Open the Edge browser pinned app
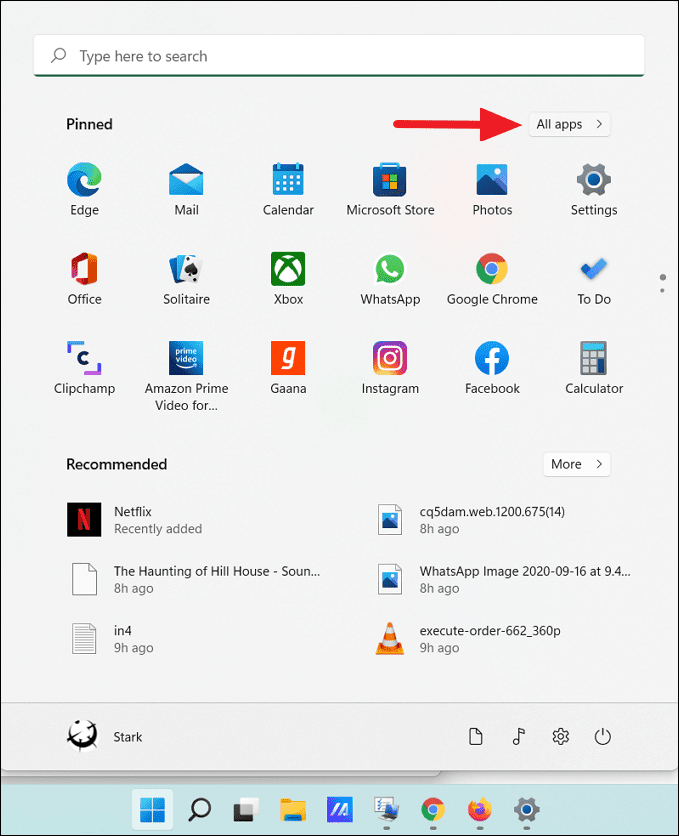Viewport: 679px width, 836px height. [84, 189]
